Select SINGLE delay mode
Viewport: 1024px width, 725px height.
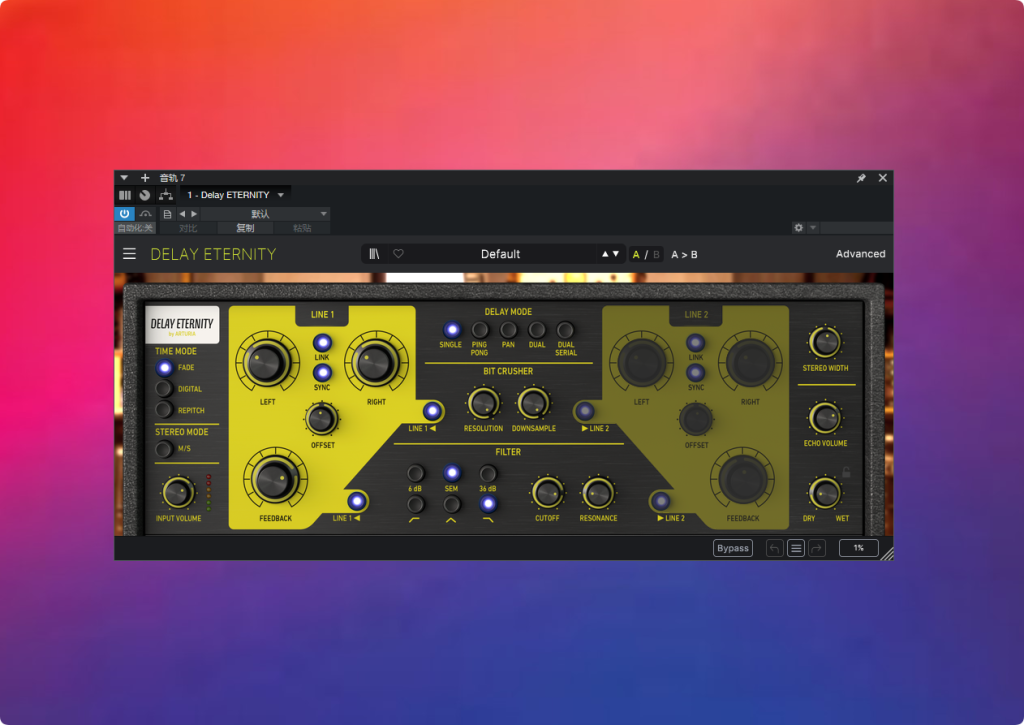[x=451, y=330]
